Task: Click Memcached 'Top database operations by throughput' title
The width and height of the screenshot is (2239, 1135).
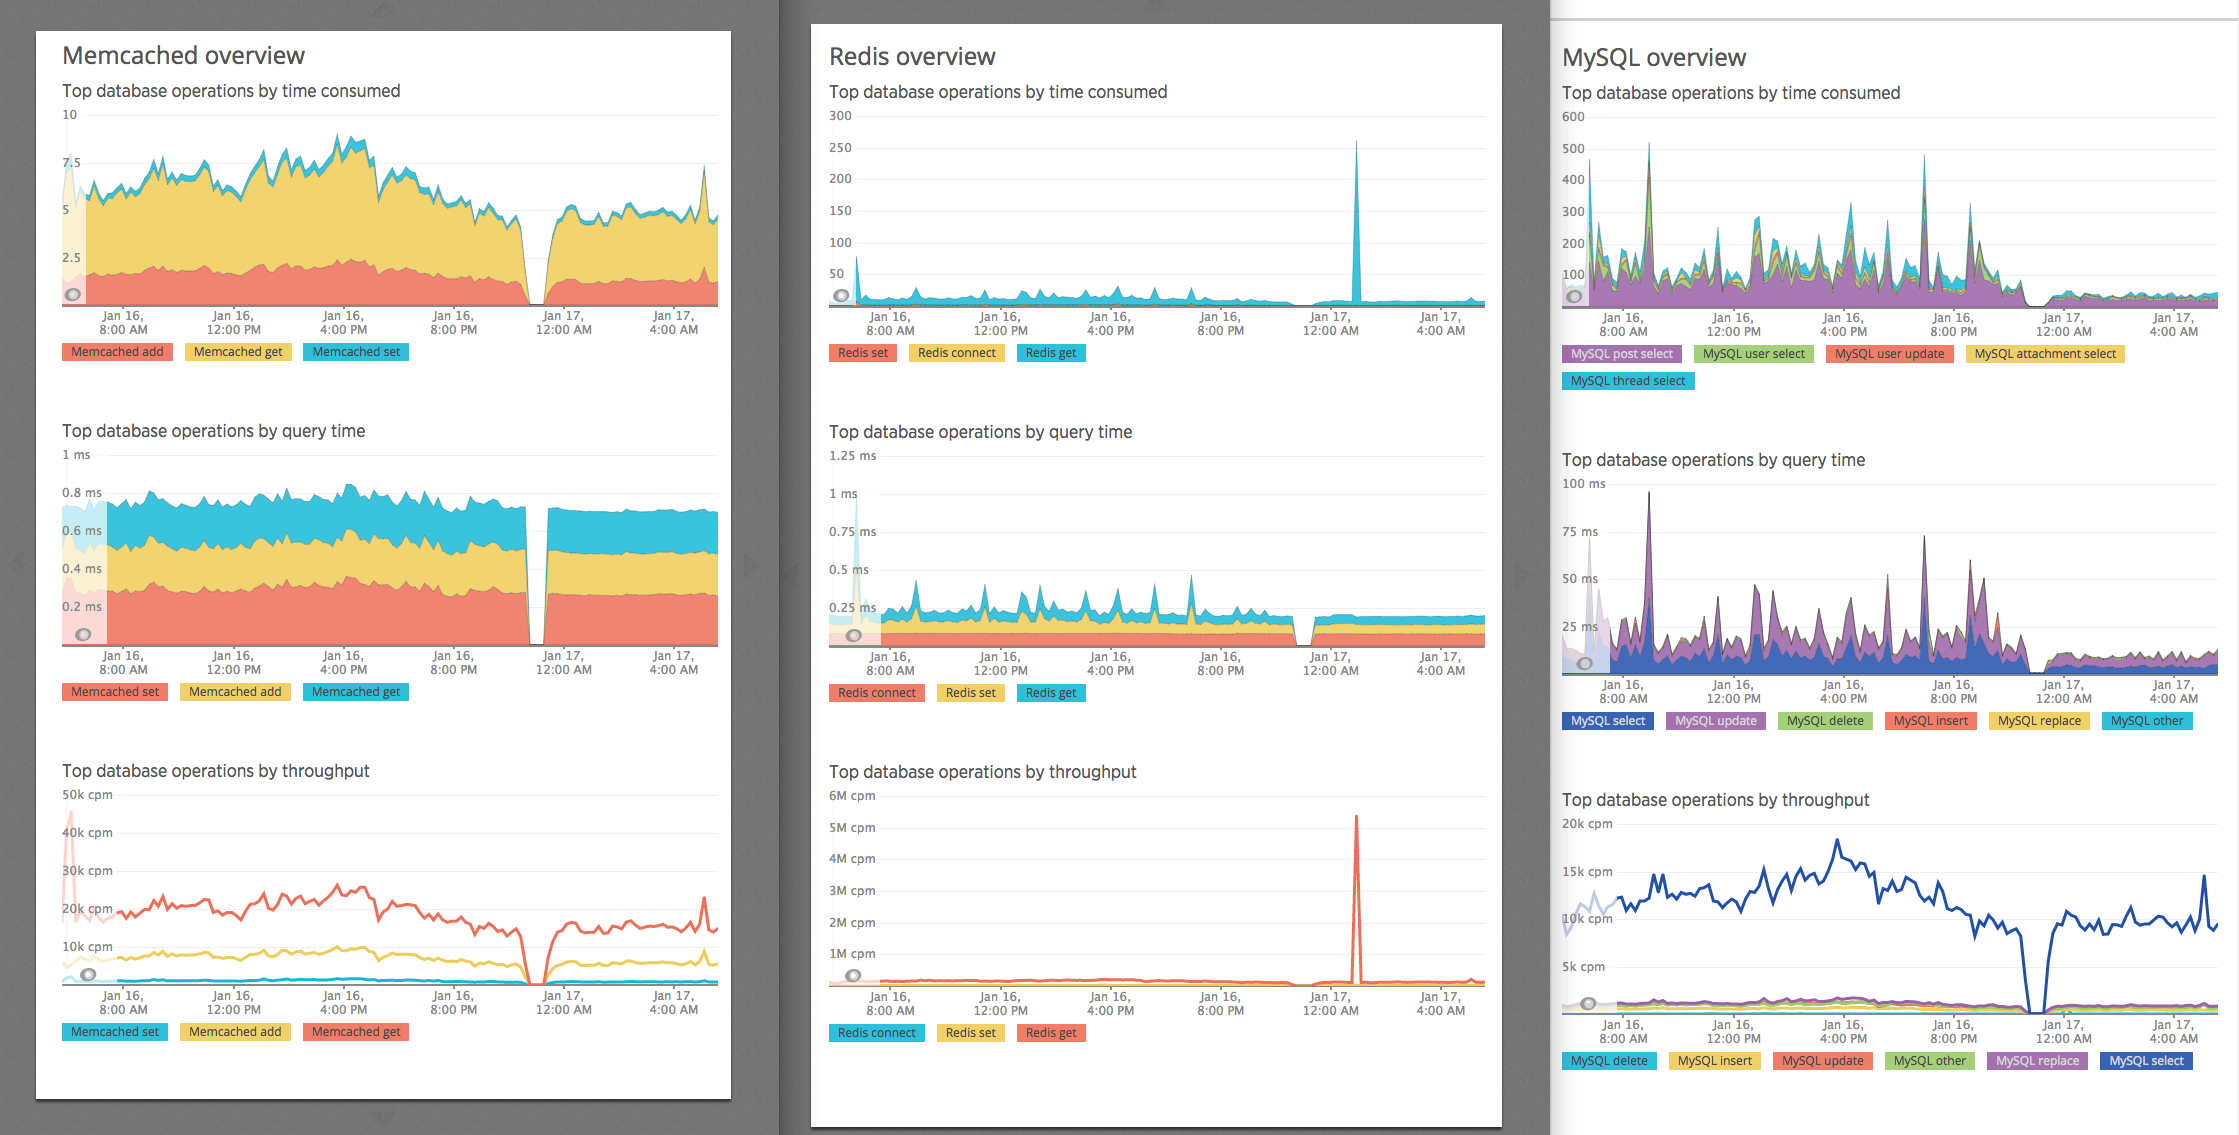Action: pyautogui.click(x=216, y=771)
